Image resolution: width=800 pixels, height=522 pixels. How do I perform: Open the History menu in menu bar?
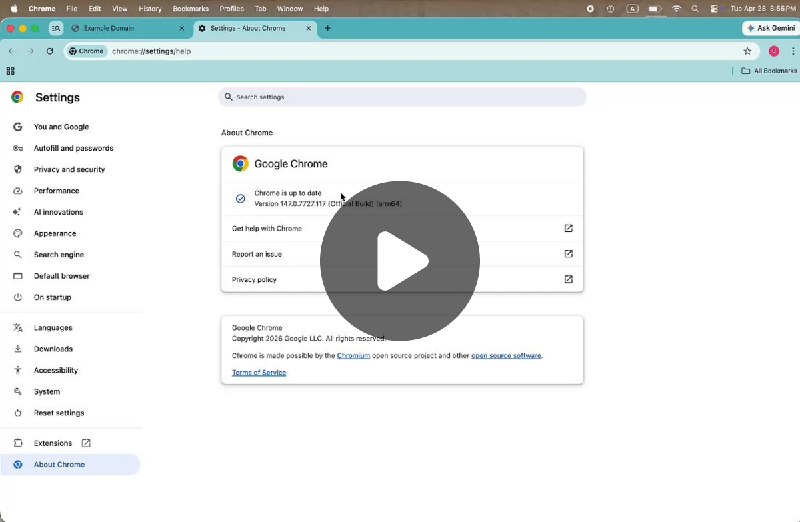(x=150, y=9)
